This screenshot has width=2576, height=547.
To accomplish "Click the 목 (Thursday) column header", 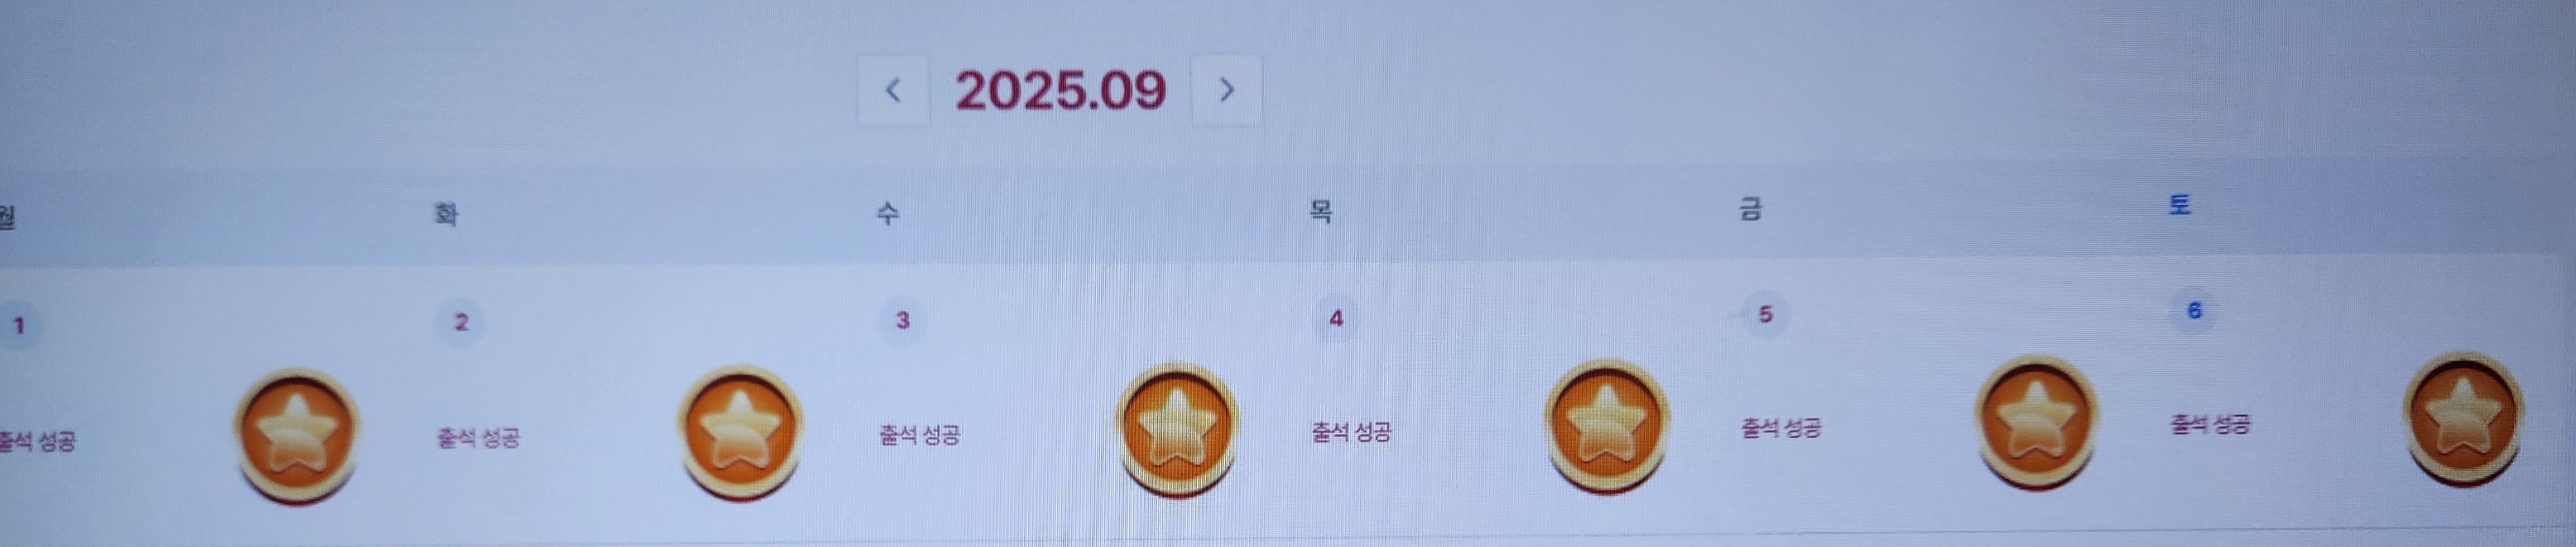I will click(1321, 211).
